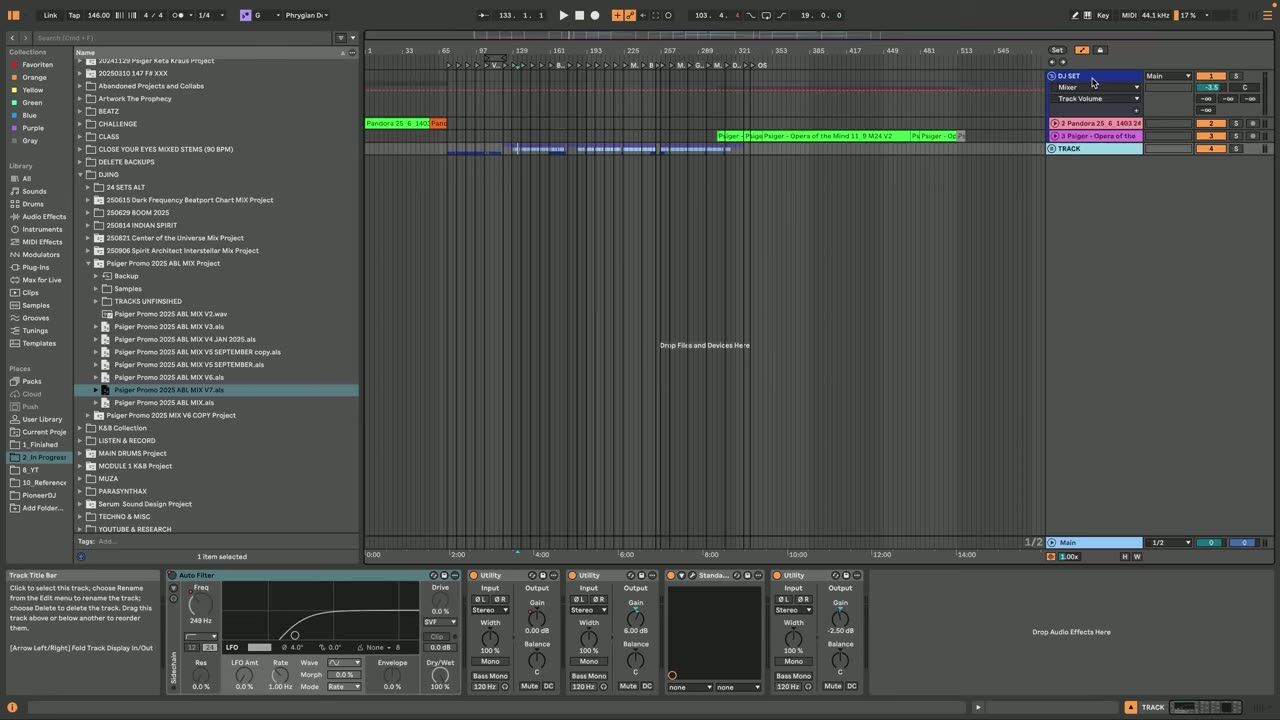
Task: Open the browser filter icon beside search
Action: pos(340,38)
